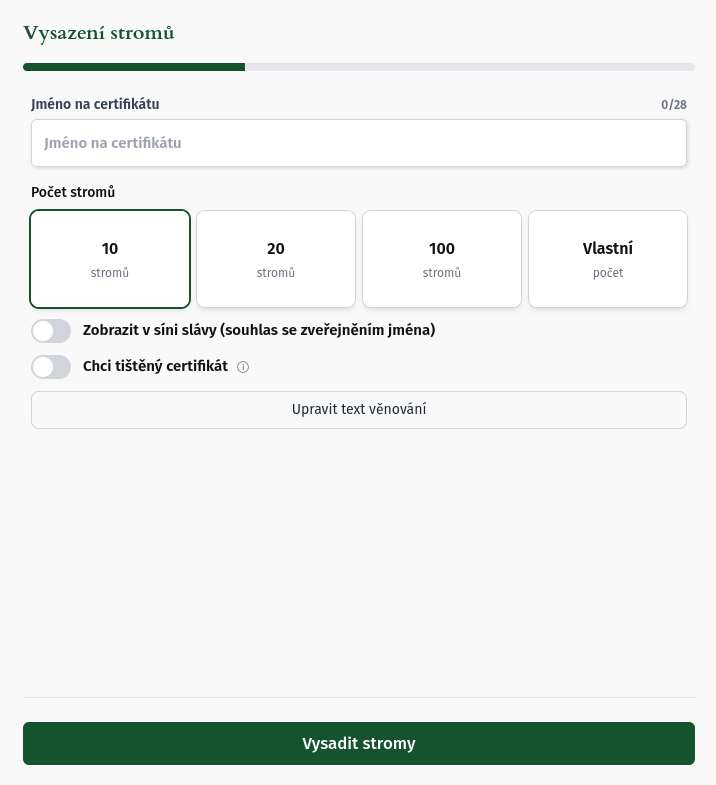
Task: Toggle the printed certificate switch
Action: [51, 367]
